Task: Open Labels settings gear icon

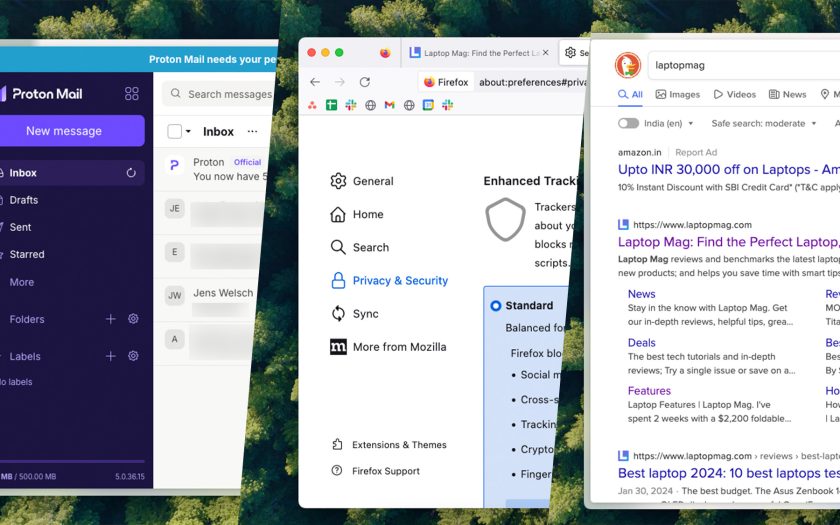Action: pyautogui.click(x=133, y=356)
